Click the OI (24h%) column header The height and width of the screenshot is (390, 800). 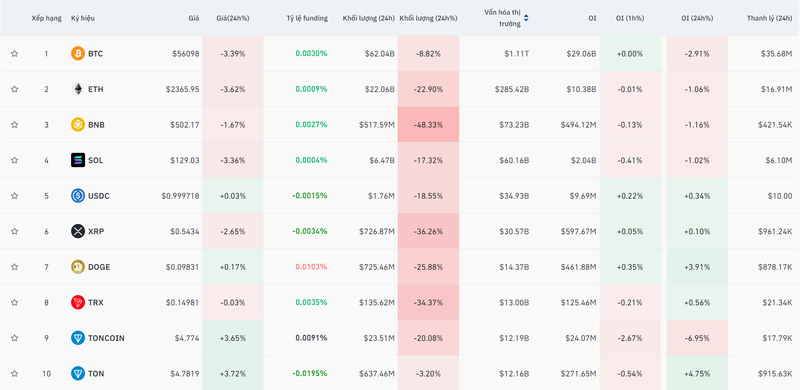point(697,18)
